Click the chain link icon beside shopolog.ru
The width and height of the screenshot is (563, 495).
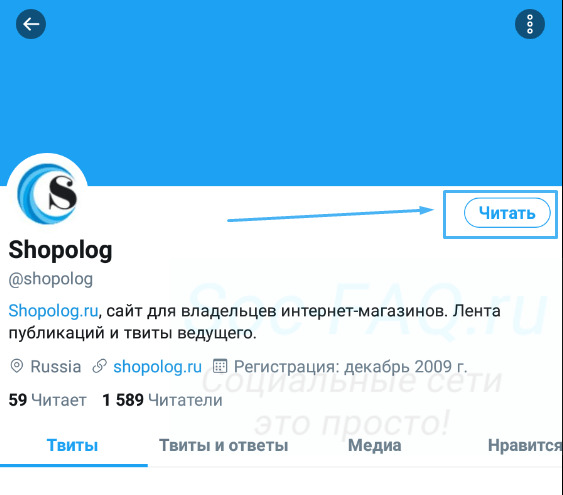pyautogui.click(x=99, y=366)
